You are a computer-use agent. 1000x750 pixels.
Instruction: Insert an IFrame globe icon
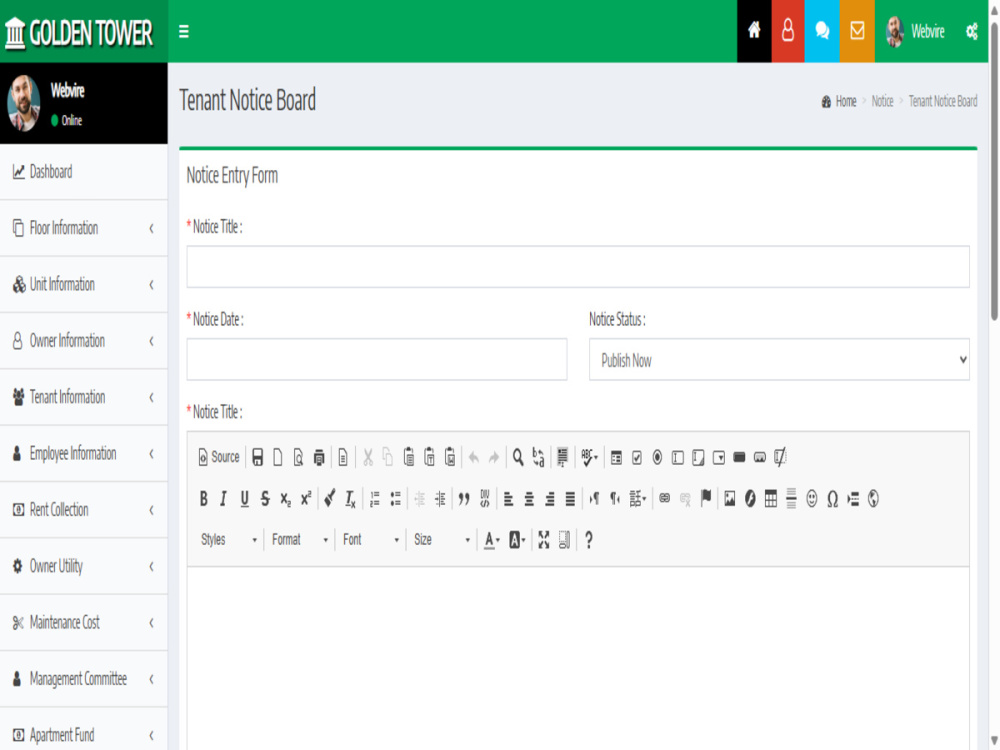coord(873,499)
